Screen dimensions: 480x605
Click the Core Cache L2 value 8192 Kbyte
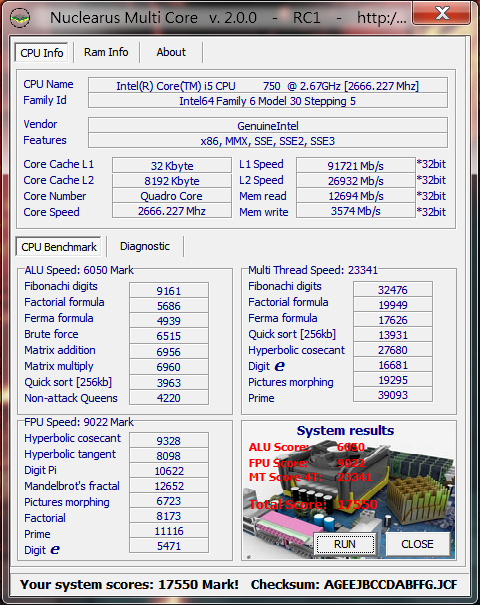[172, 181]
